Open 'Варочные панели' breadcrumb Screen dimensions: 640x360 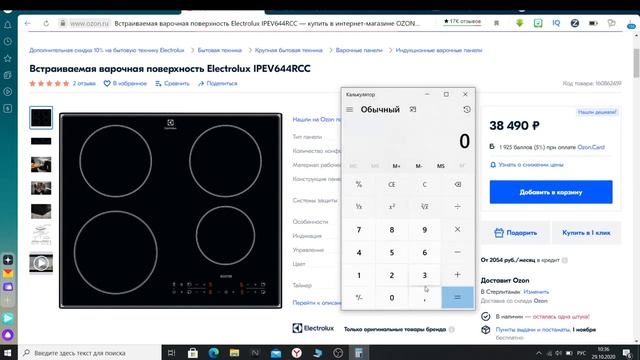(x=359, y=50)
